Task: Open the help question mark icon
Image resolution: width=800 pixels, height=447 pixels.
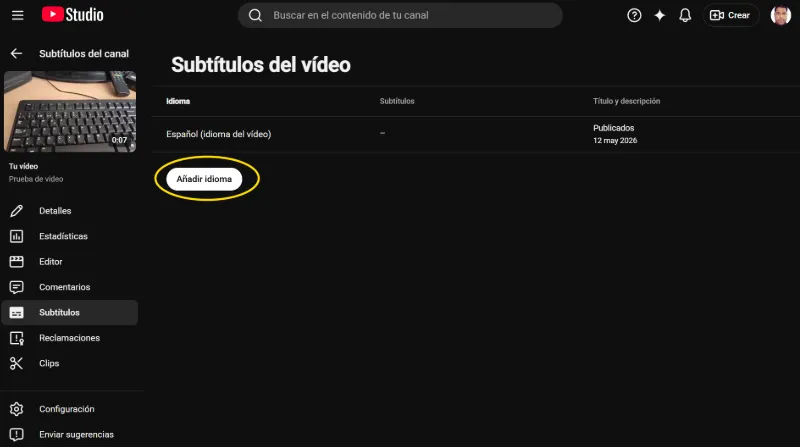Action: 634,15
